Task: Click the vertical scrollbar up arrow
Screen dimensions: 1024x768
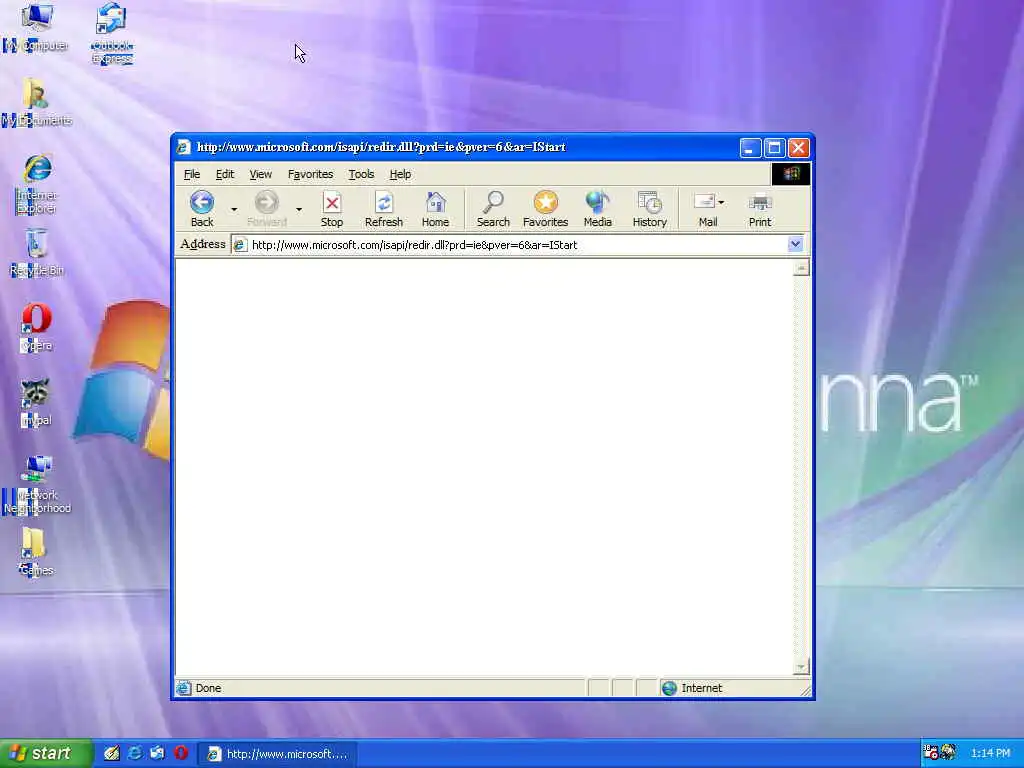Action: click(801, 268)
